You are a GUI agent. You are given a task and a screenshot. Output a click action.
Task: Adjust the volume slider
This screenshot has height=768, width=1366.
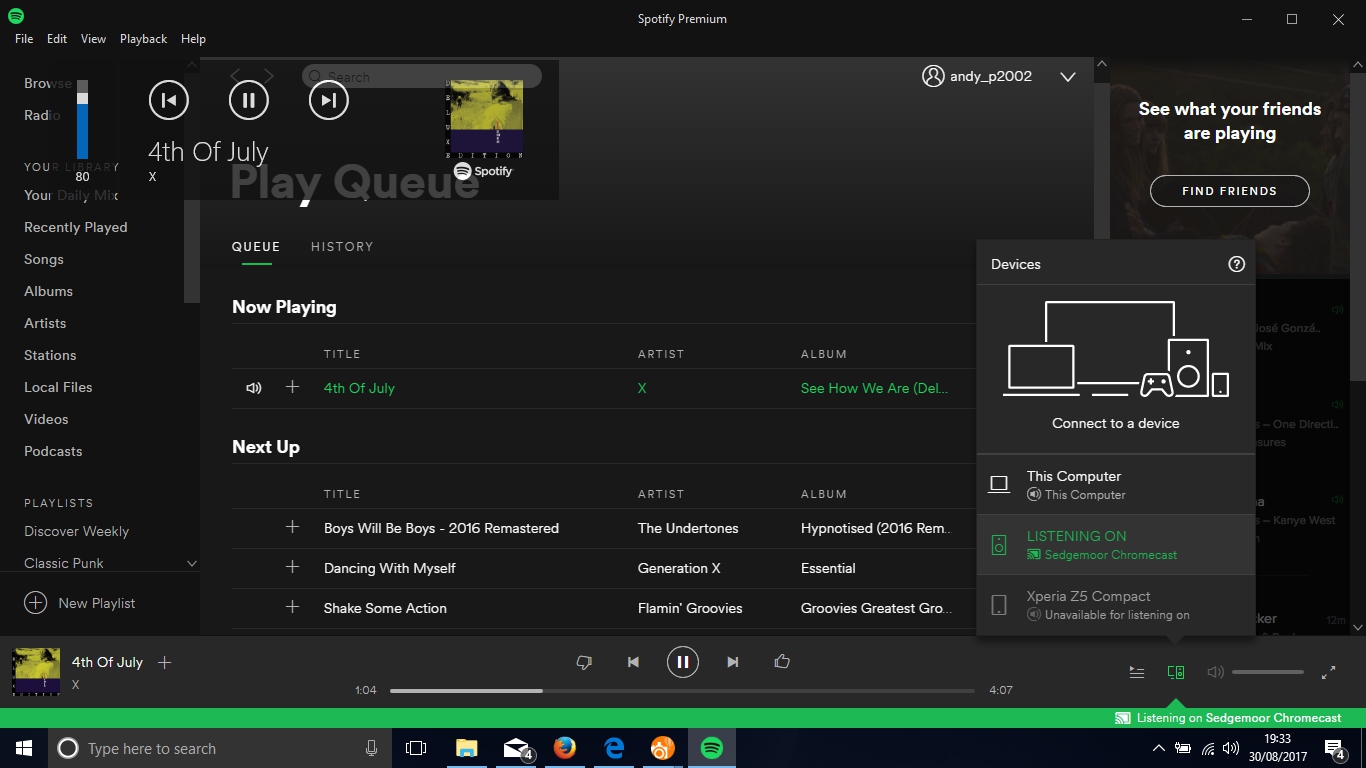coord(1267,672)
